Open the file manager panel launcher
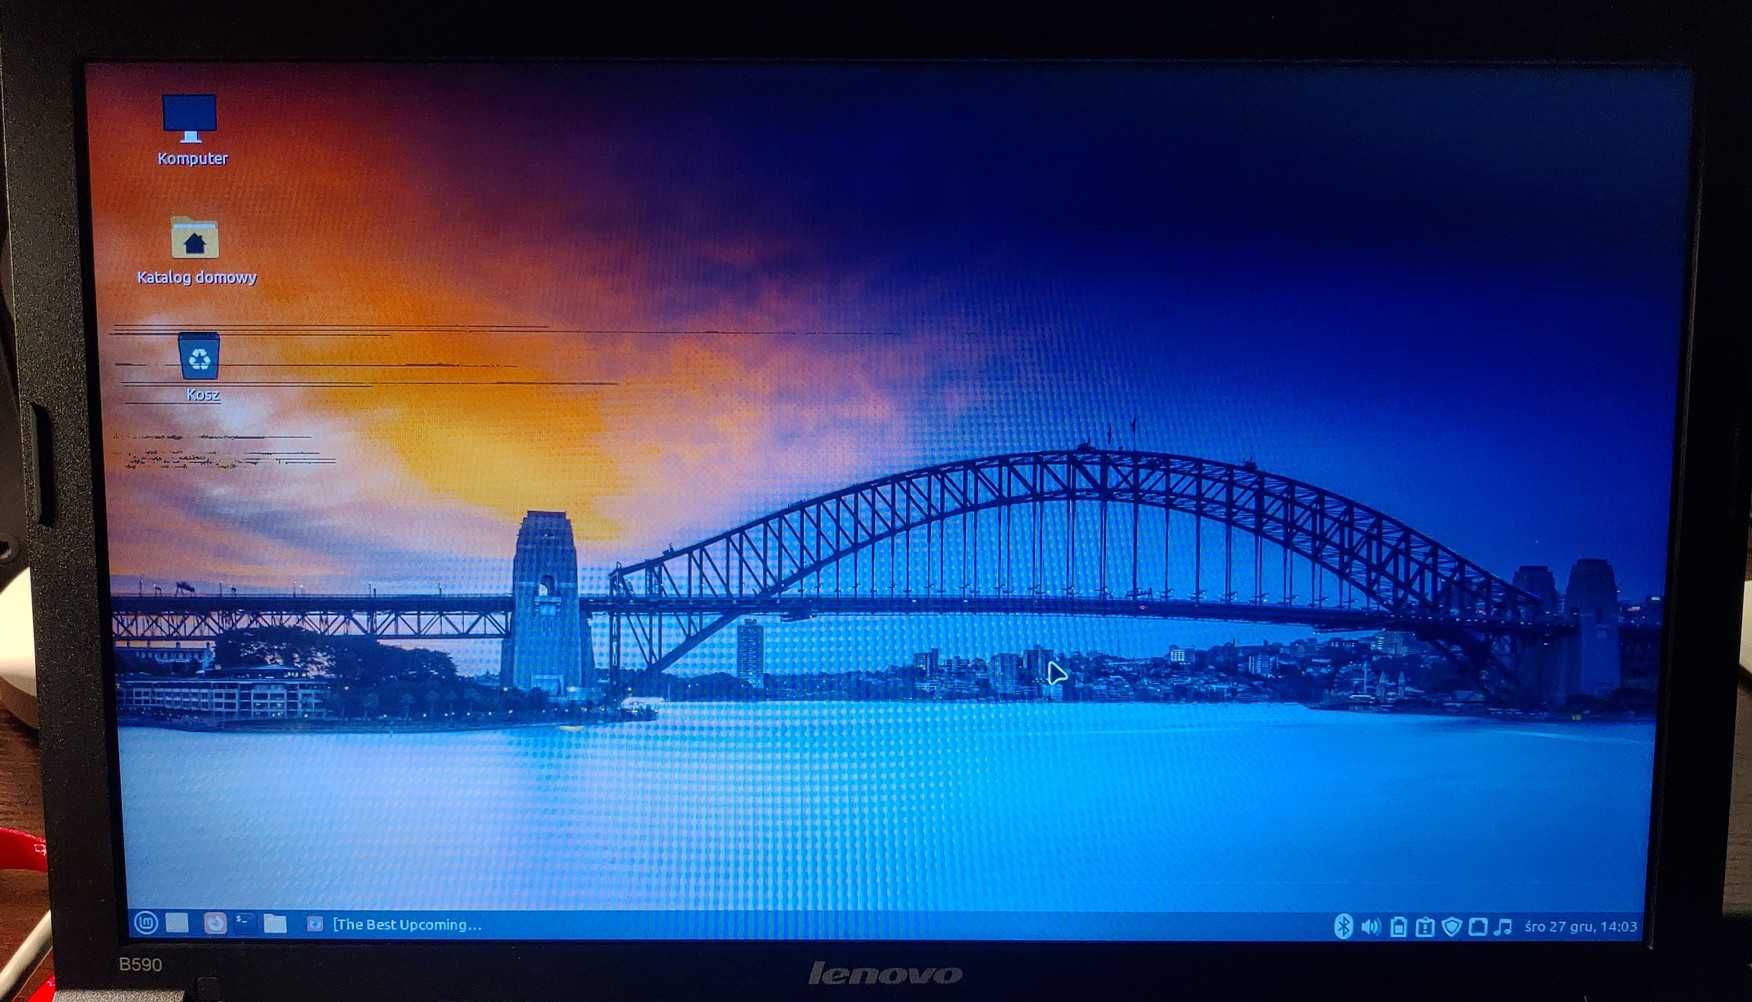 [x=275, y=924]
